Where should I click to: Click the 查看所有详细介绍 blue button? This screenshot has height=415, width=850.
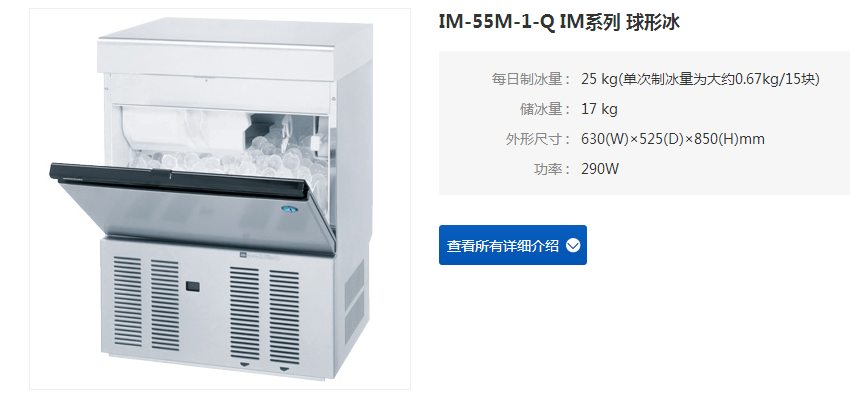512,245
